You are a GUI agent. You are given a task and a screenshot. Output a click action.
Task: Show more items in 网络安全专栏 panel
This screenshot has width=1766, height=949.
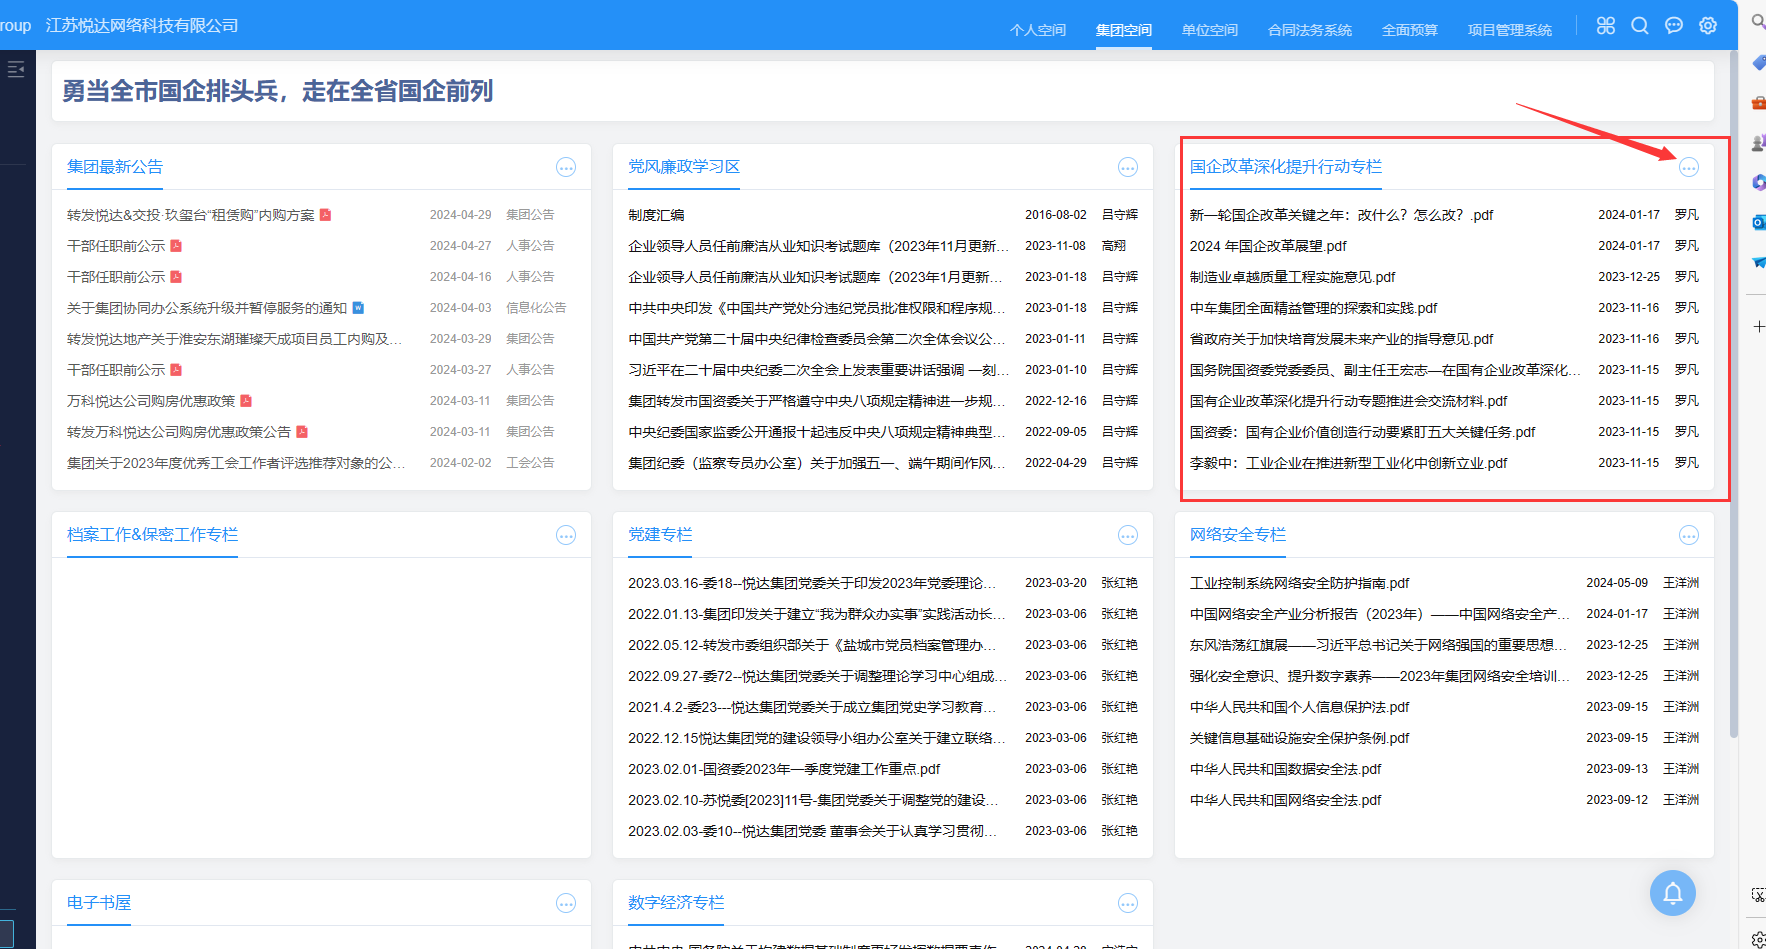pyautogui.click(x=1688, y=536)
